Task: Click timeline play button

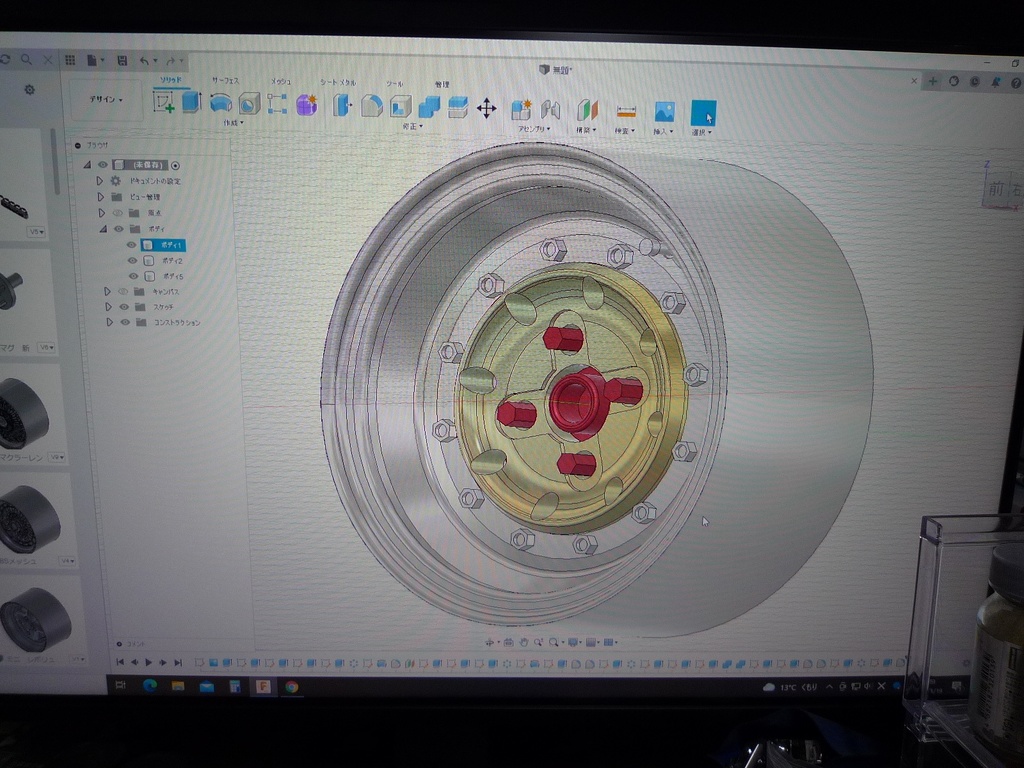Action: (149, 662)
